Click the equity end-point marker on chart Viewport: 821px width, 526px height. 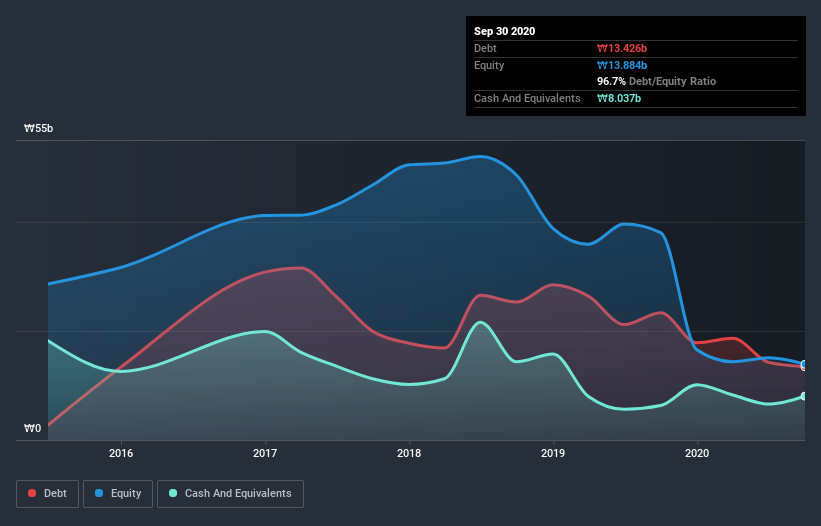coord(804,364)
